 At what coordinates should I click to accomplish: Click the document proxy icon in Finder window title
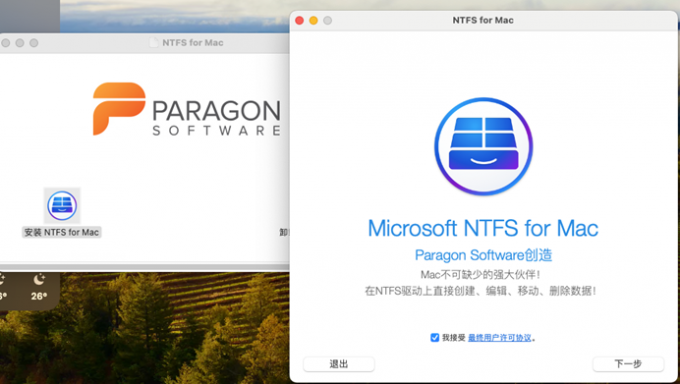pyautogui.click(x=154, y=43)
